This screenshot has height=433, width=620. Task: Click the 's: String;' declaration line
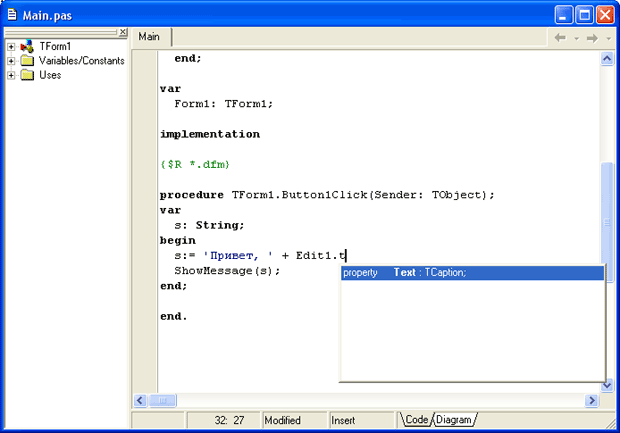[210, 225]
